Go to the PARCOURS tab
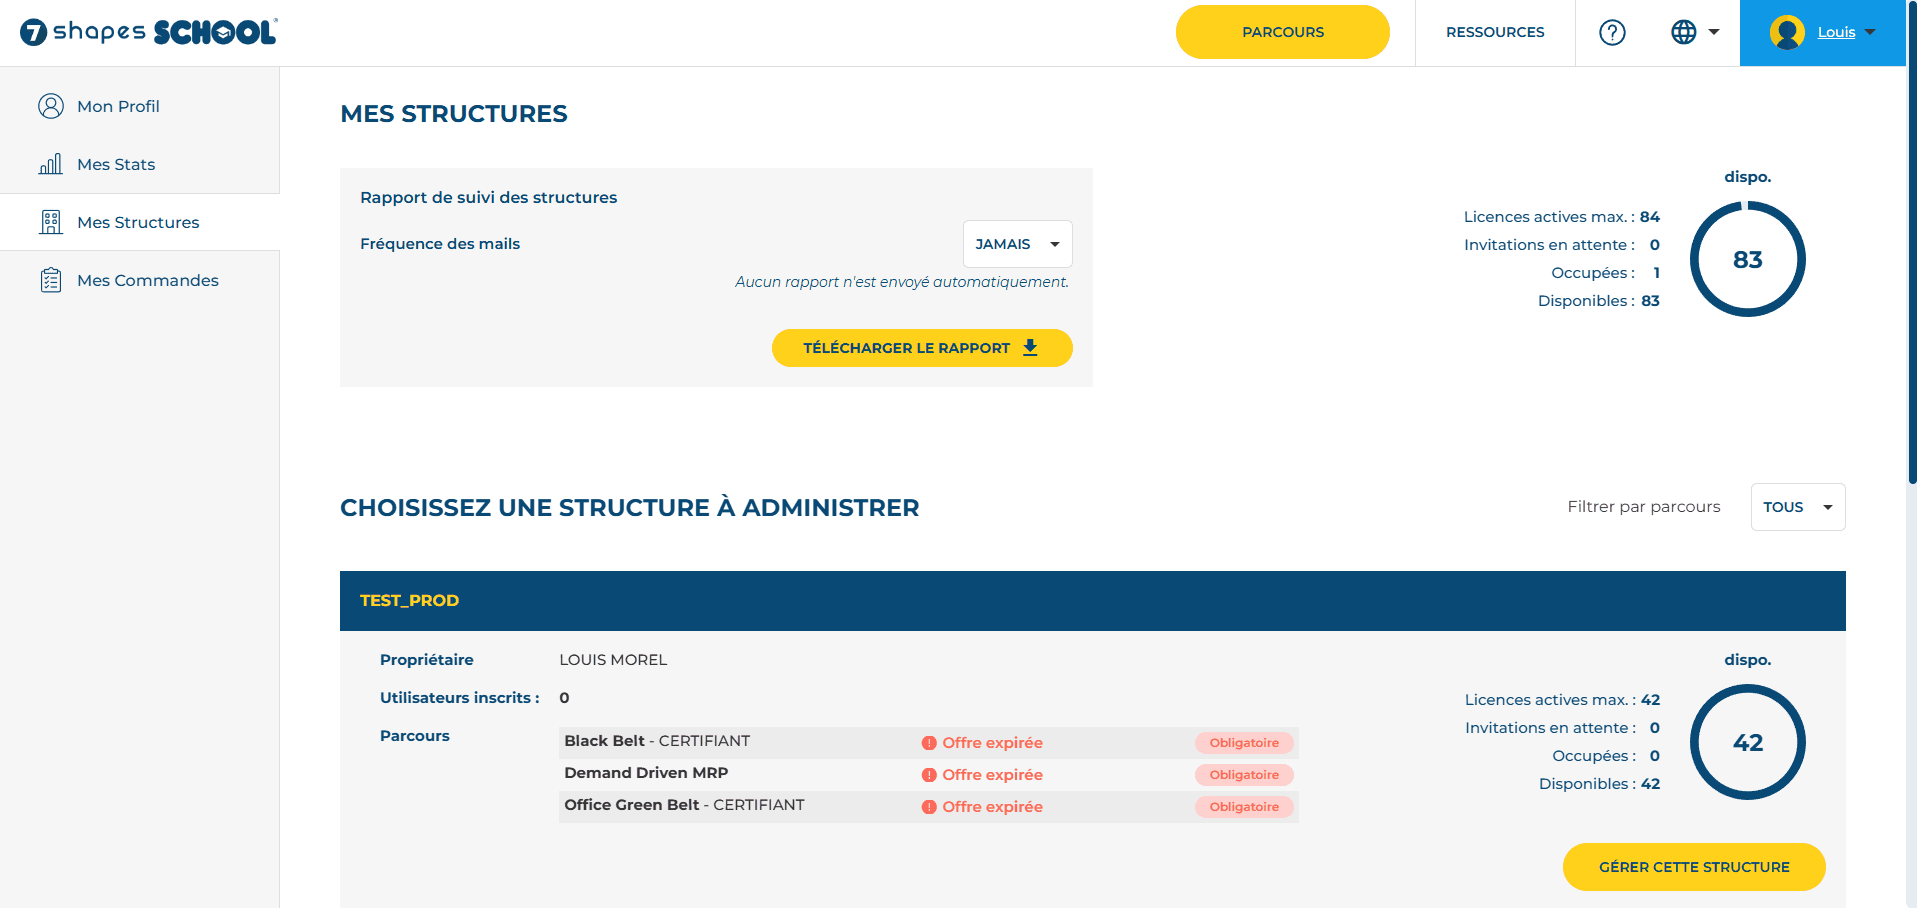 point(1283,32)
